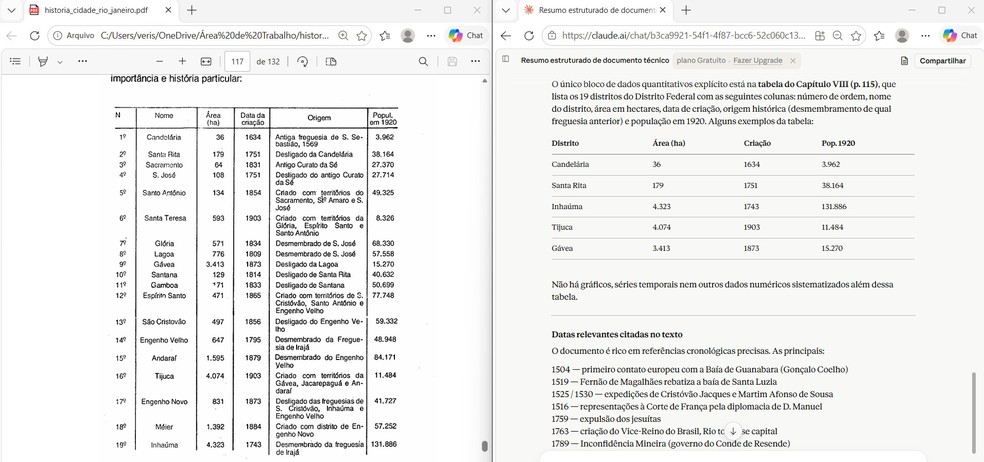Image resolution: width=984 pixels, height=462 pixels.
Task: Open Copilot Chat in the PDF window
Action: (466, 36)
